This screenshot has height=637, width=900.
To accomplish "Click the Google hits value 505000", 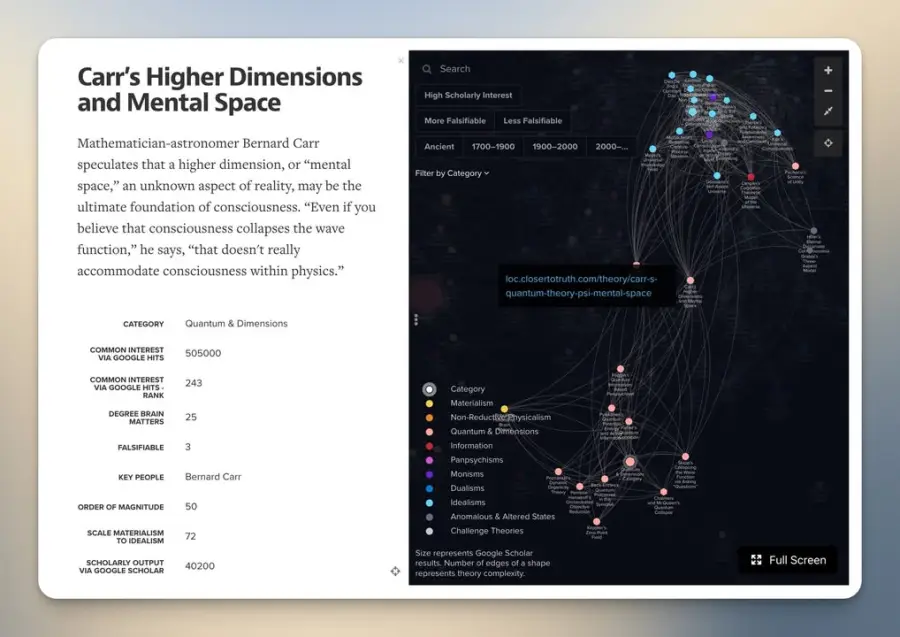I will pos(203,354).
